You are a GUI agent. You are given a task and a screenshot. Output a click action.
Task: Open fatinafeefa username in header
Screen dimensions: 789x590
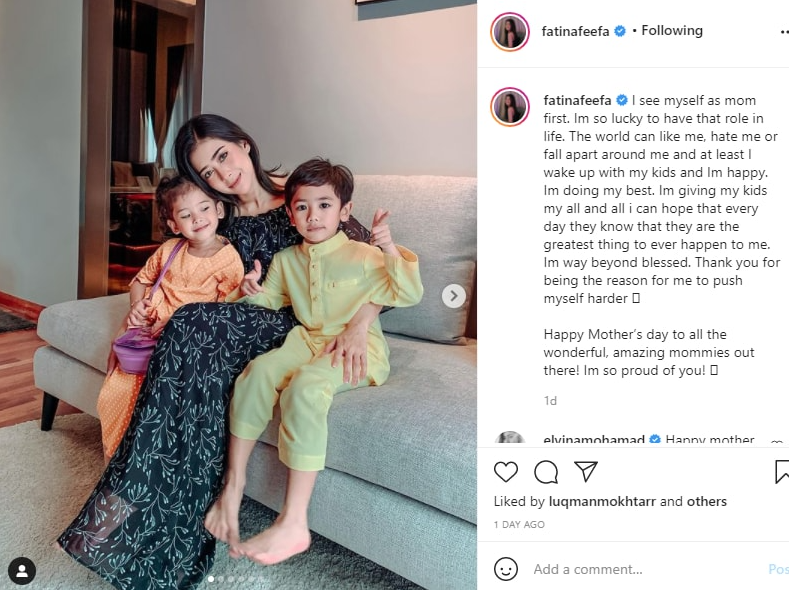[x=575, y=31]
